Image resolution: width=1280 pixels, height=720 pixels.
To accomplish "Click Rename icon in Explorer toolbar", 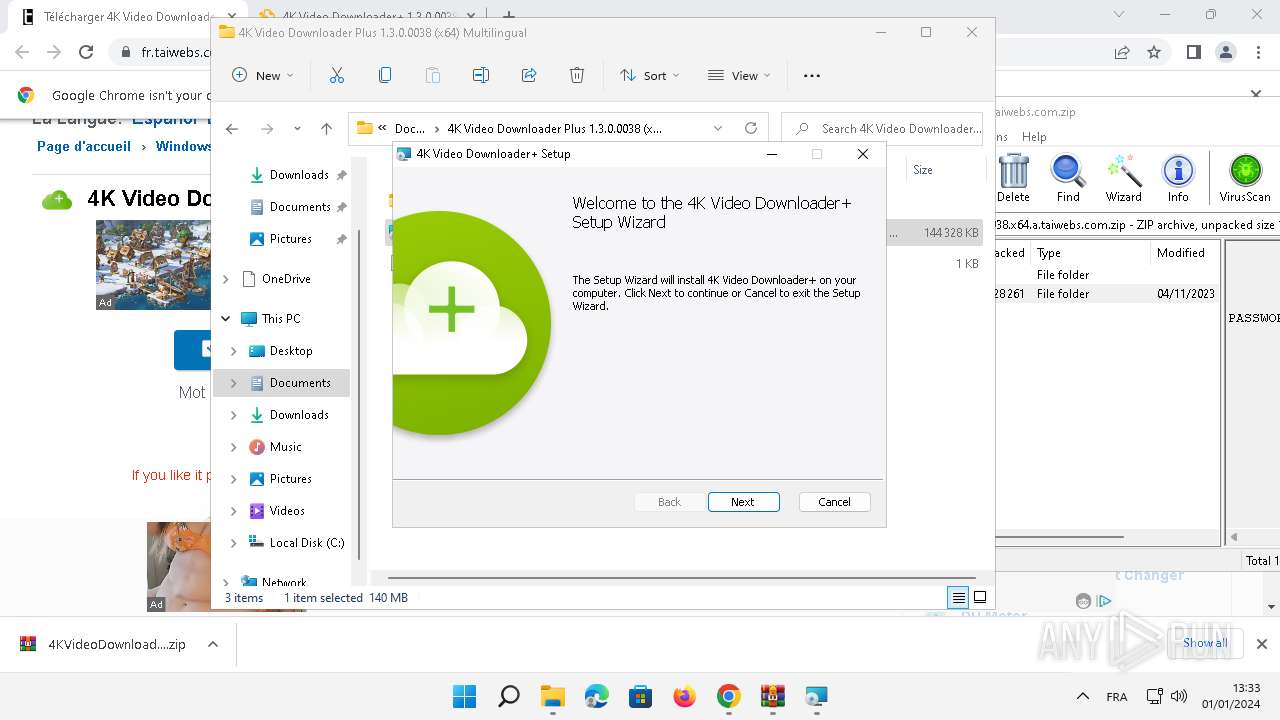I will click(481, 75).
